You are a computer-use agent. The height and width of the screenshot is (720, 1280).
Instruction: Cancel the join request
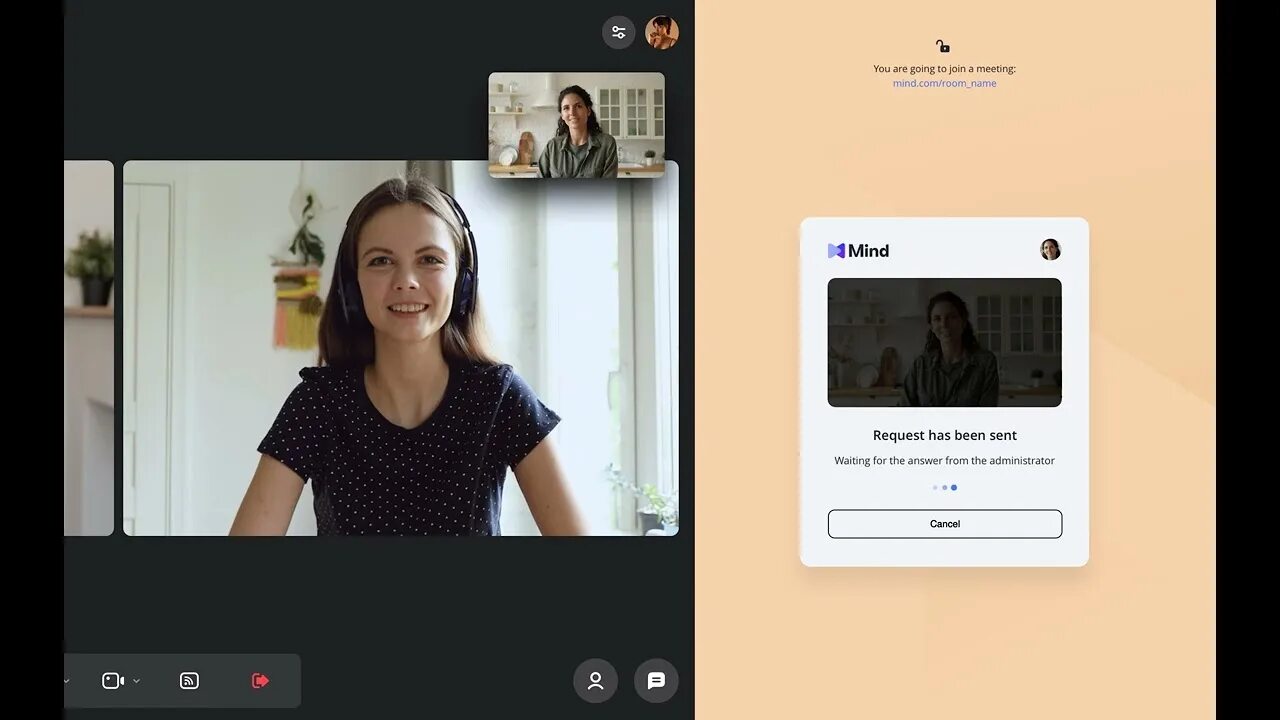(945, 524)
